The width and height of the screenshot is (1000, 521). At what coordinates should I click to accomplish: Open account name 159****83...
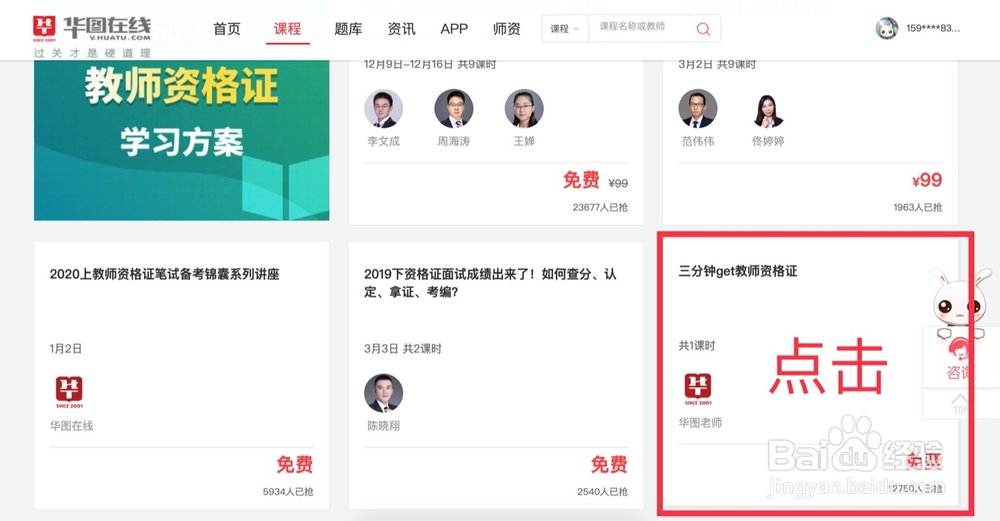pyautogui.click(x=932, y=28)
